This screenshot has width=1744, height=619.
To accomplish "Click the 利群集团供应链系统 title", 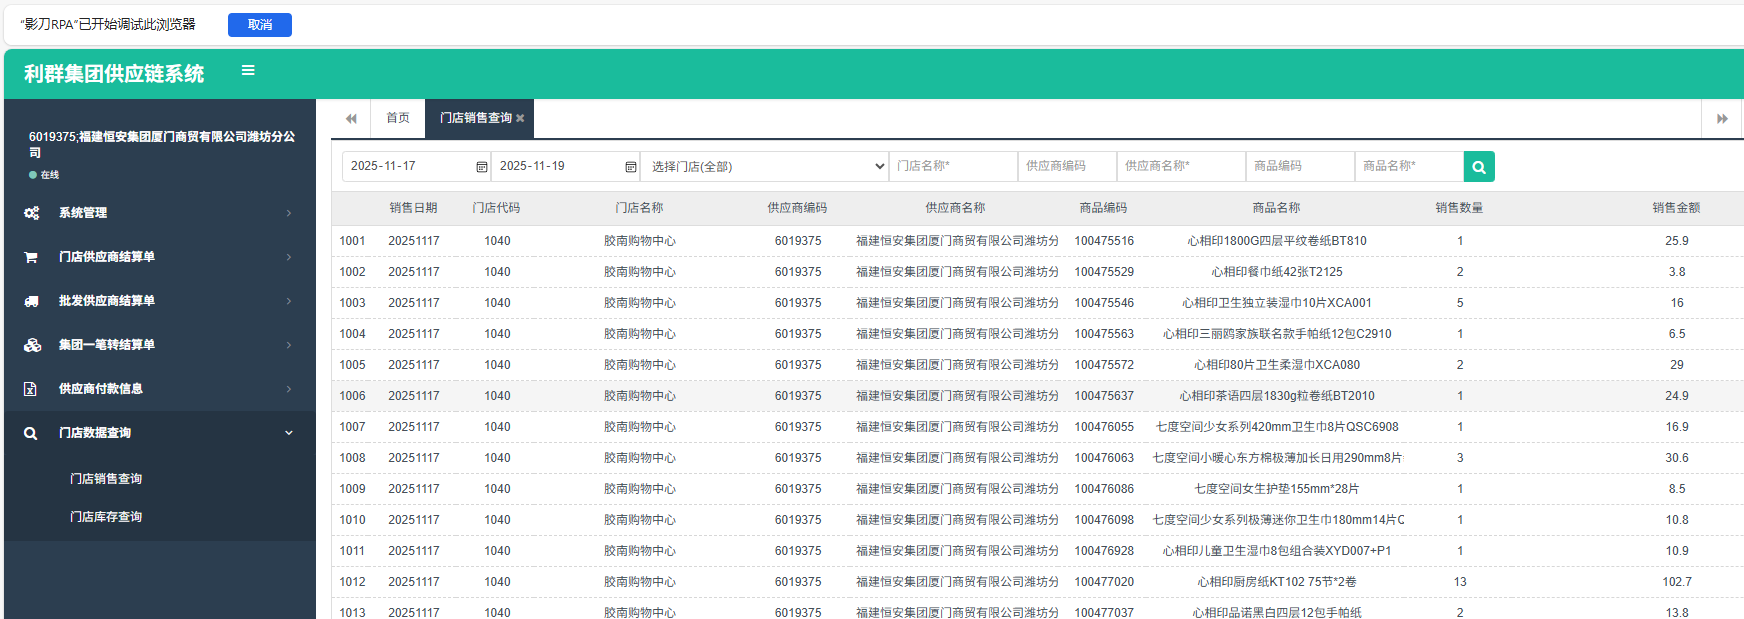I will (114, 74).
